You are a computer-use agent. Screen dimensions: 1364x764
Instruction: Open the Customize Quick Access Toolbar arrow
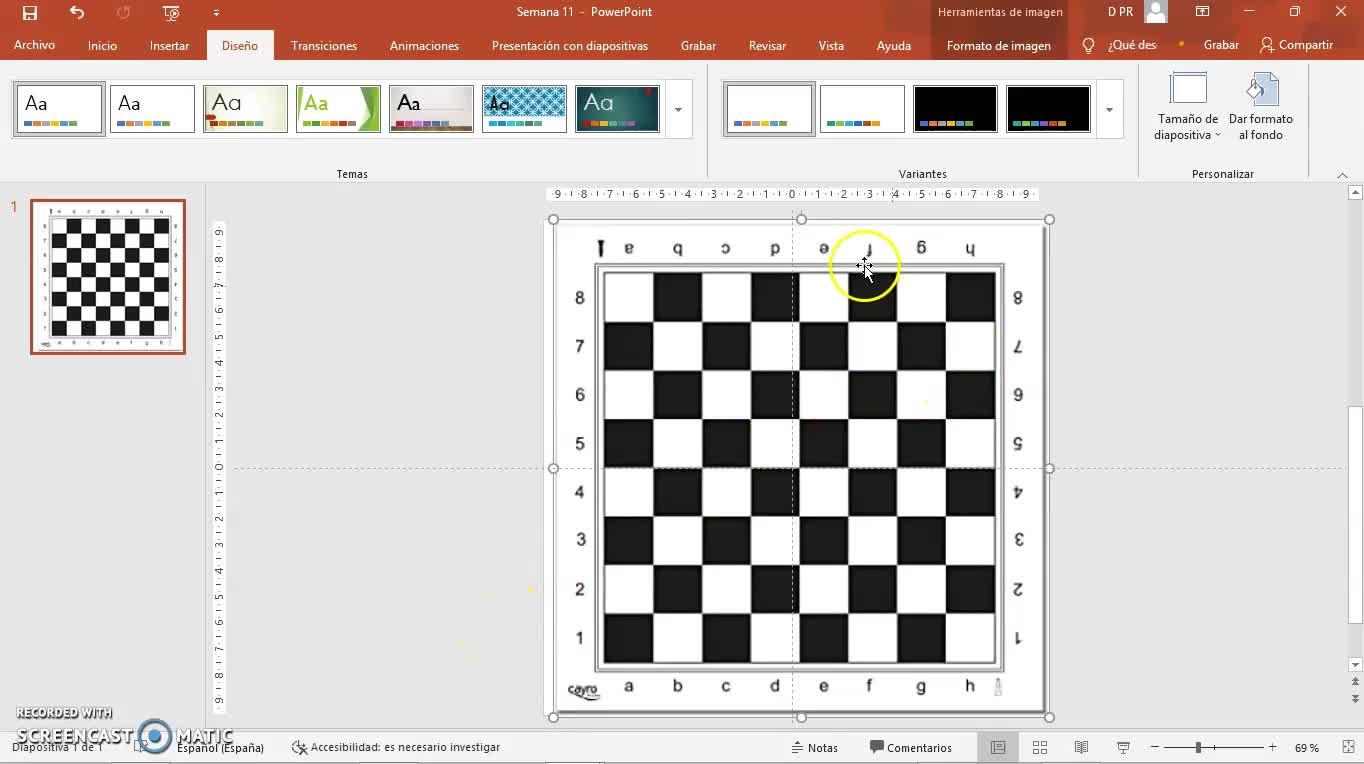(216, 13)
